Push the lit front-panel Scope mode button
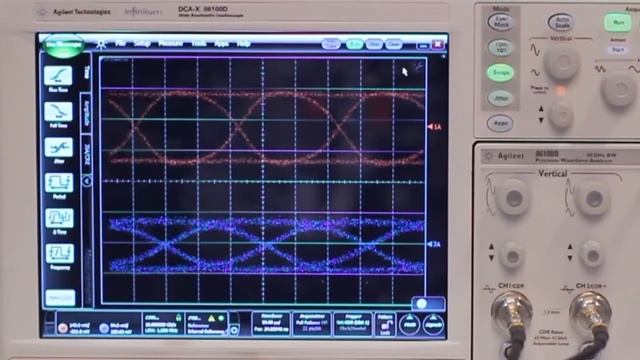Viewport: 640px width, 360px height. [501, 72]
